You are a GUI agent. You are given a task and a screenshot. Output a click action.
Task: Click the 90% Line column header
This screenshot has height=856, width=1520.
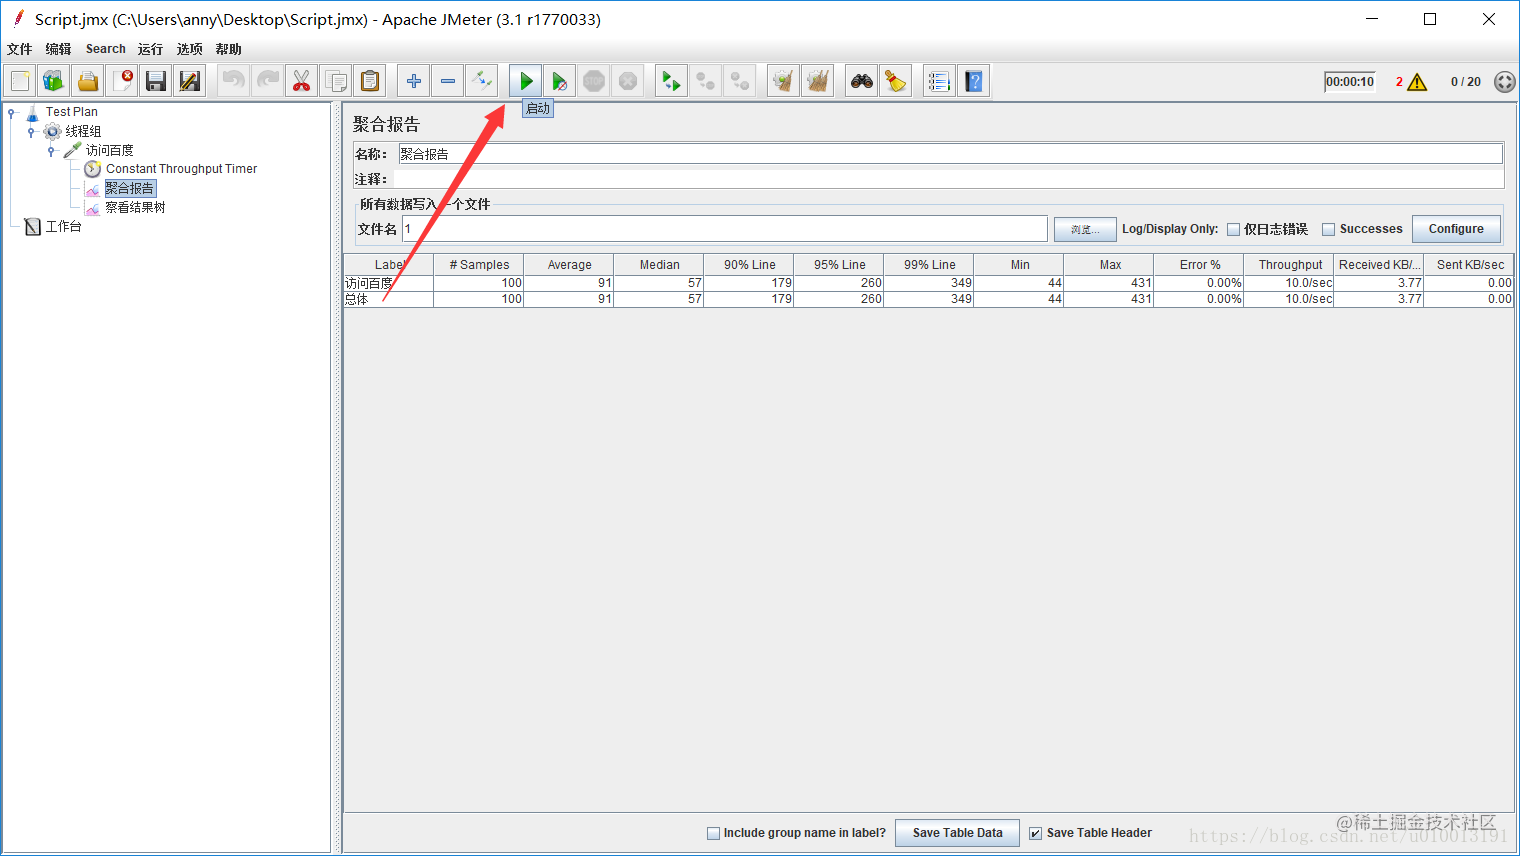[x=749, y=265]
